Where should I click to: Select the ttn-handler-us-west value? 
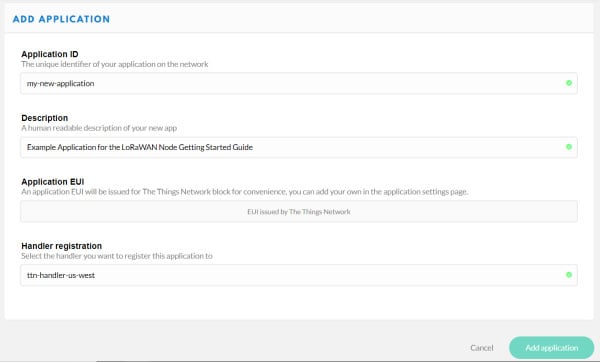[61, 276]
